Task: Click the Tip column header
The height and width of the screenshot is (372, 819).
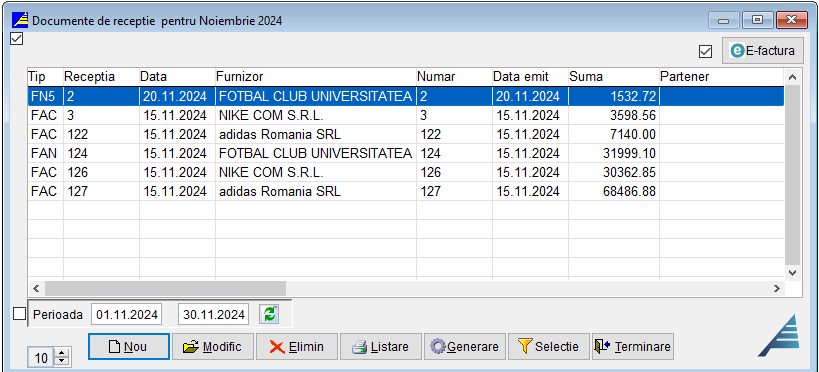Action: pyautogui.click(x=45, y=77)
